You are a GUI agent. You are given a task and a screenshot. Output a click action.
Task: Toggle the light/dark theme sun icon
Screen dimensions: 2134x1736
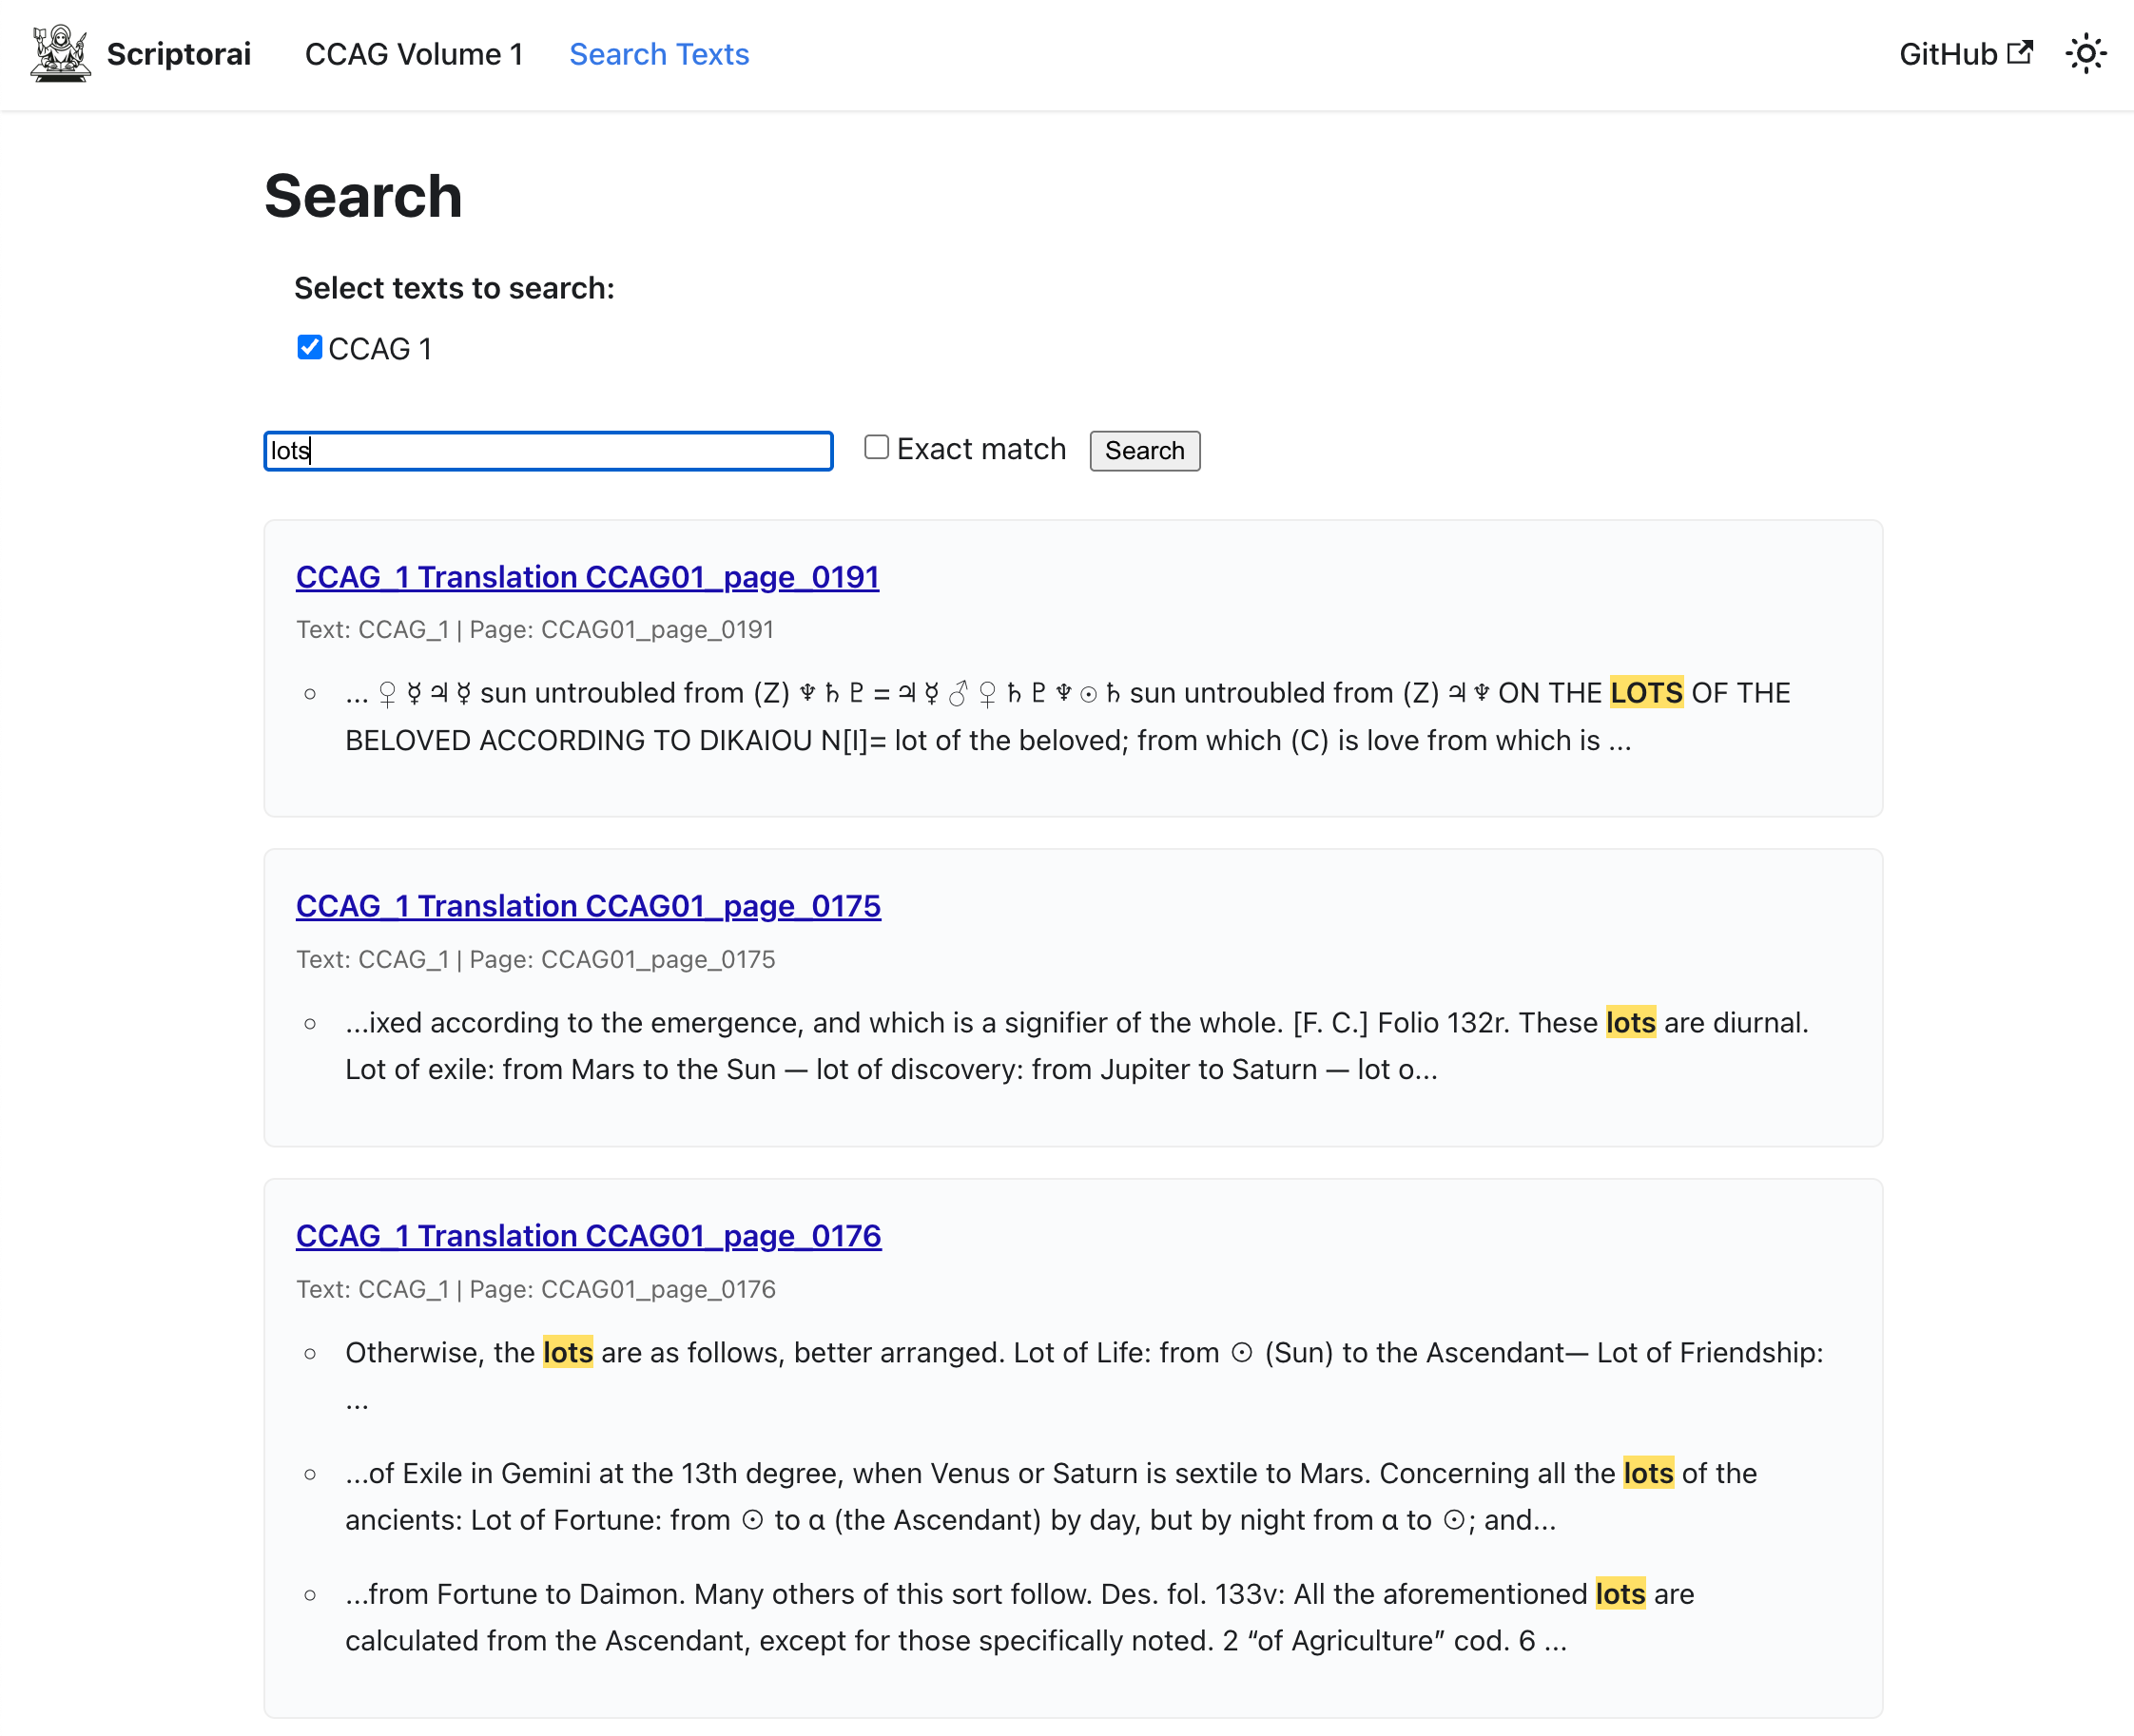(x=2085, y=54)
